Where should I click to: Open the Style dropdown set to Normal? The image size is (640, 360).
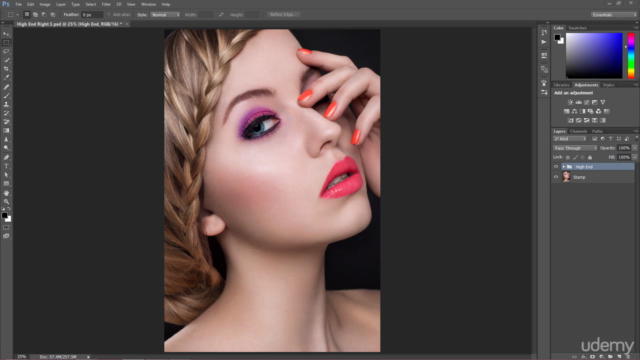pyautogui.click(x=165, y=15)
